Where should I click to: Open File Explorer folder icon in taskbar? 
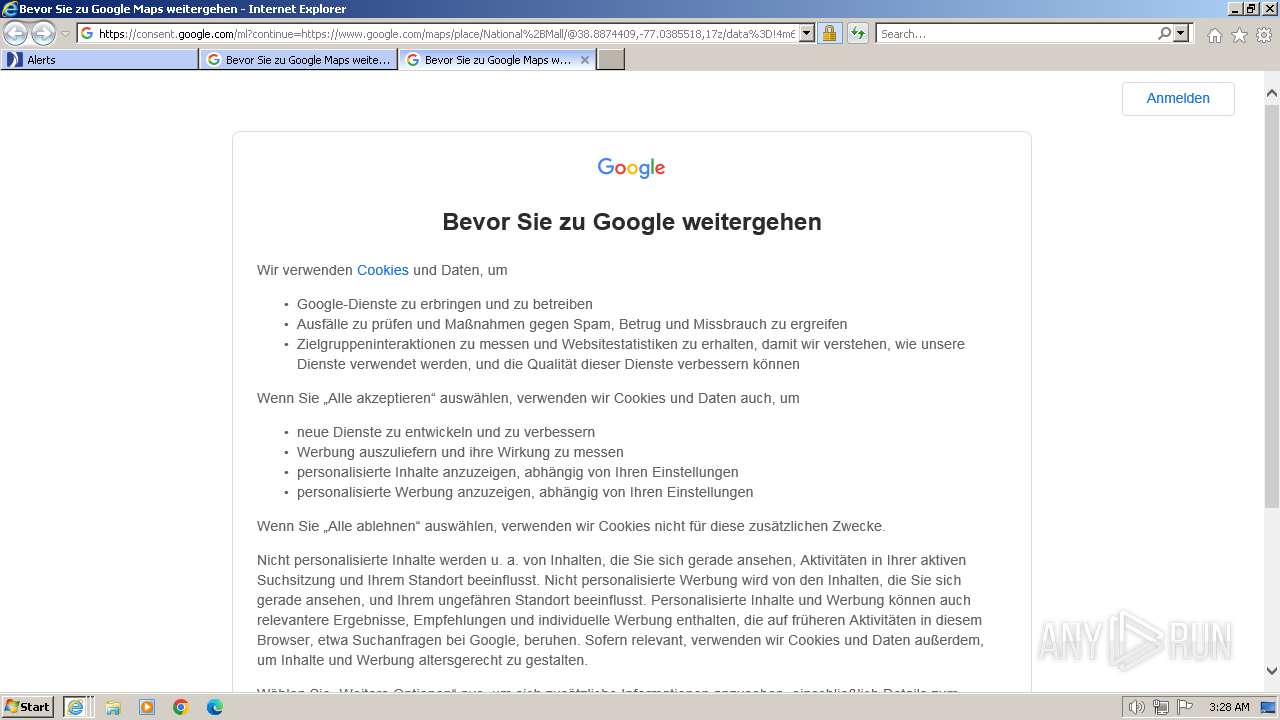(x=113, y=707)
